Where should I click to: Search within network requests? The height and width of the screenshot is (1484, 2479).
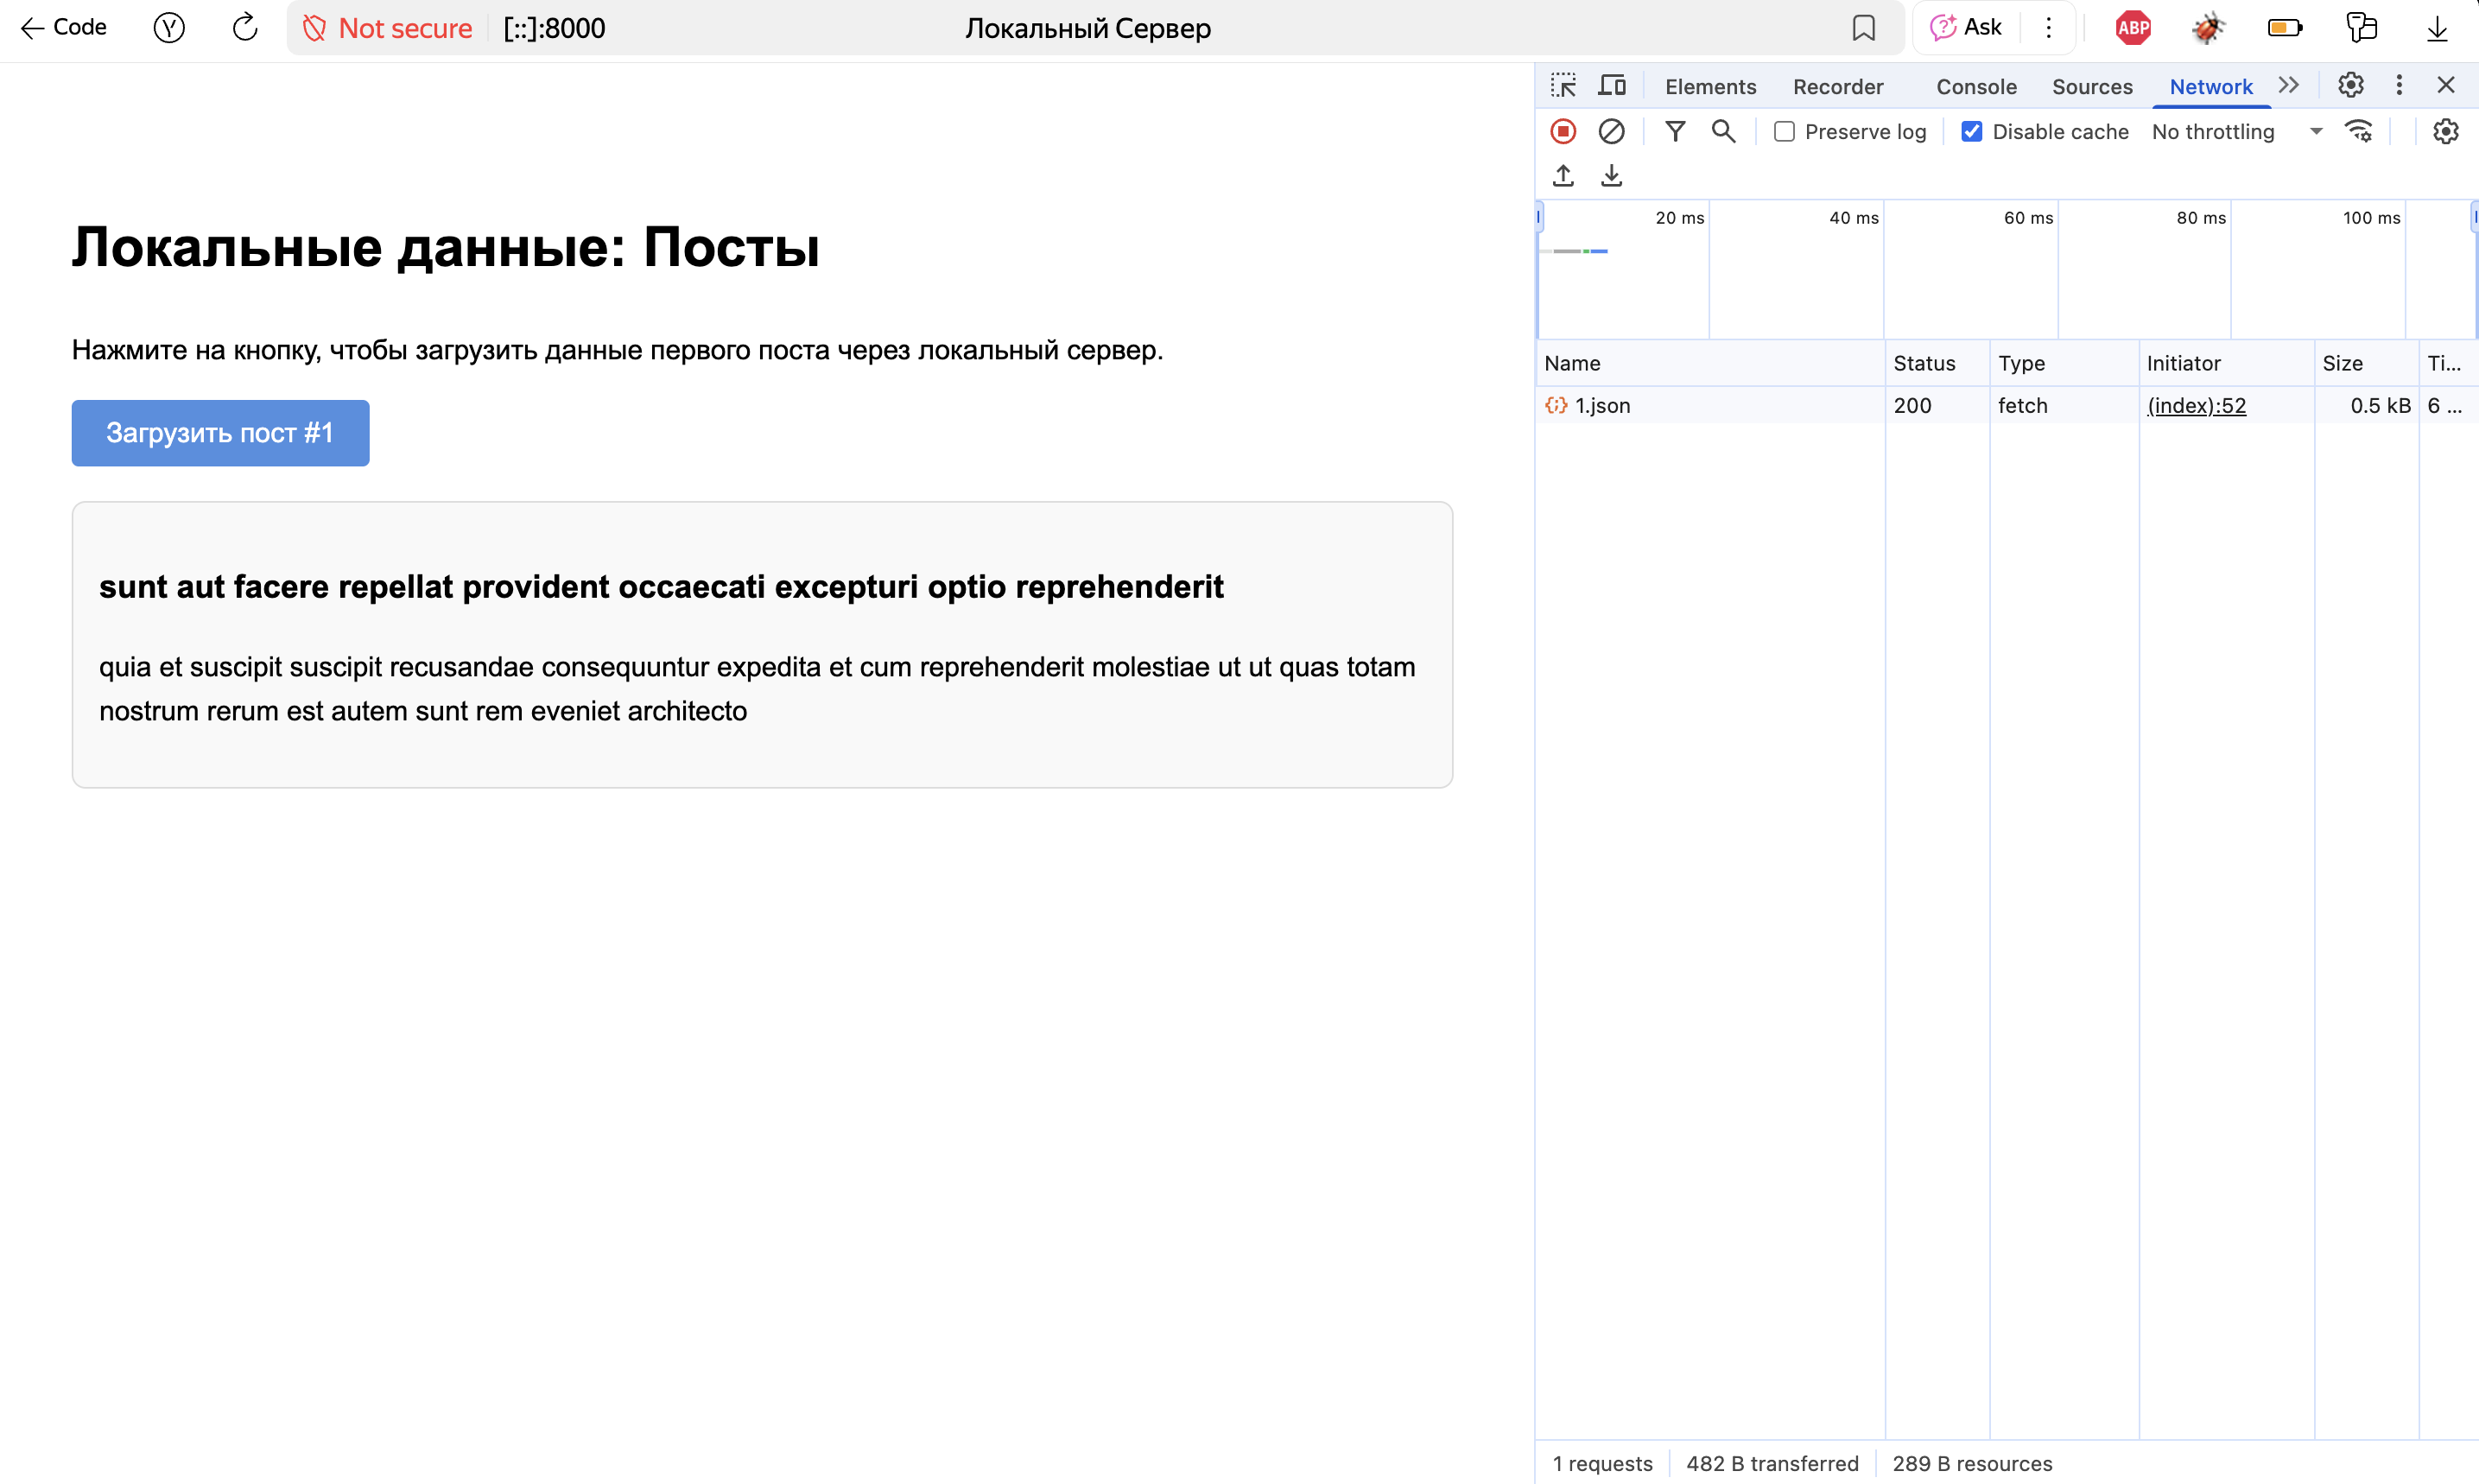tap(1723, 131)
